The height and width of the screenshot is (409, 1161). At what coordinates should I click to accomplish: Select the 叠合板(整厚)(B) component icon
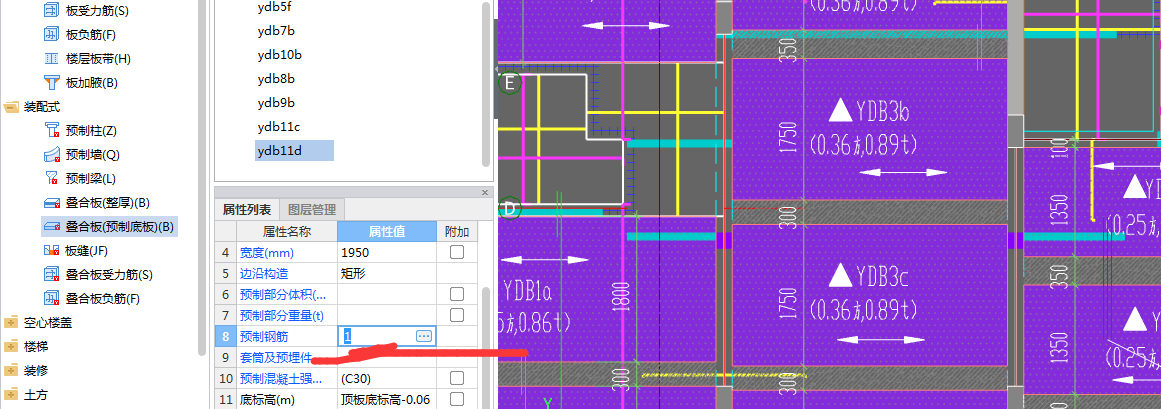51,202
